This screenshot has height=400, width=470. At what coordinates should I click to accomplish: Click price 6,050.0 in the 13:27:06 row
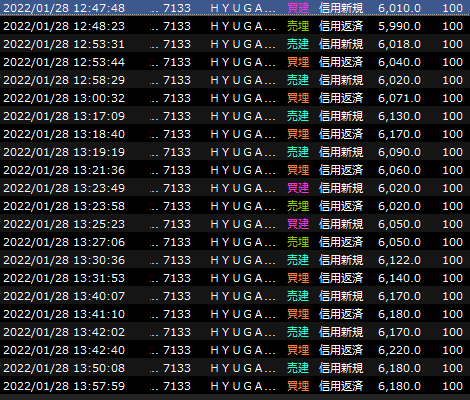[399, 242]
